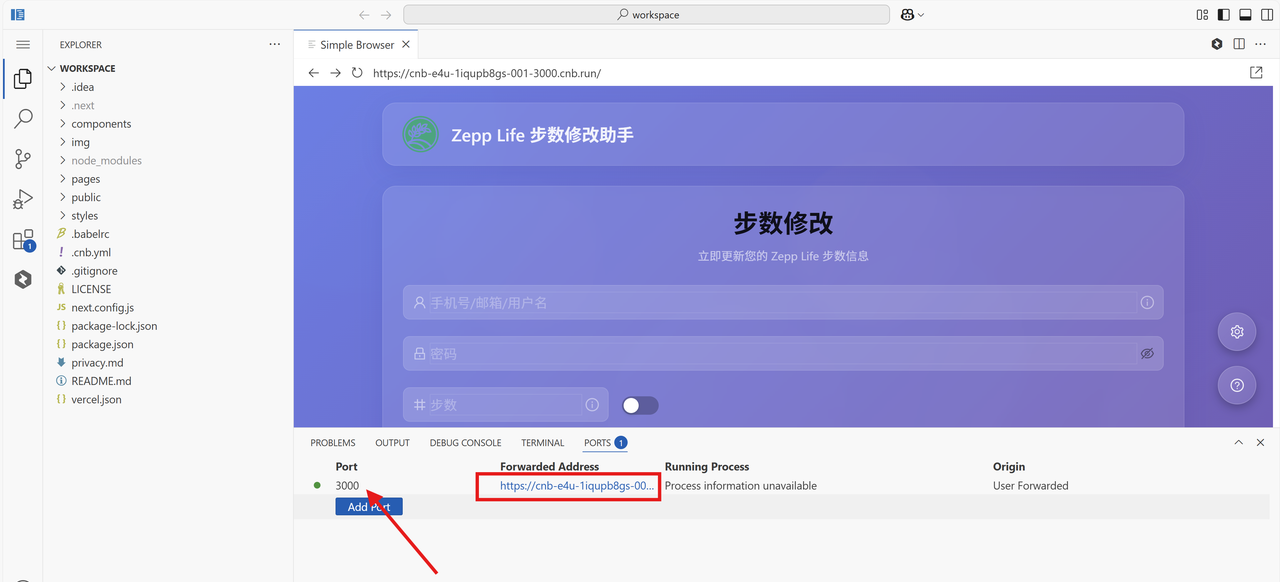Click the Simple Browser URL field
Screen dimensions: 1280x582
coord(806,73)
